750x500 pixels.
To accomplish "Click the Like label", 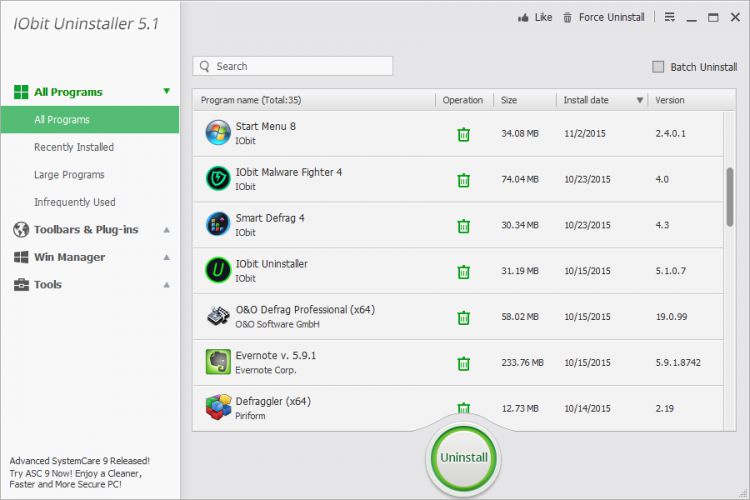I will pyautogui.click(x=543, y=18).
